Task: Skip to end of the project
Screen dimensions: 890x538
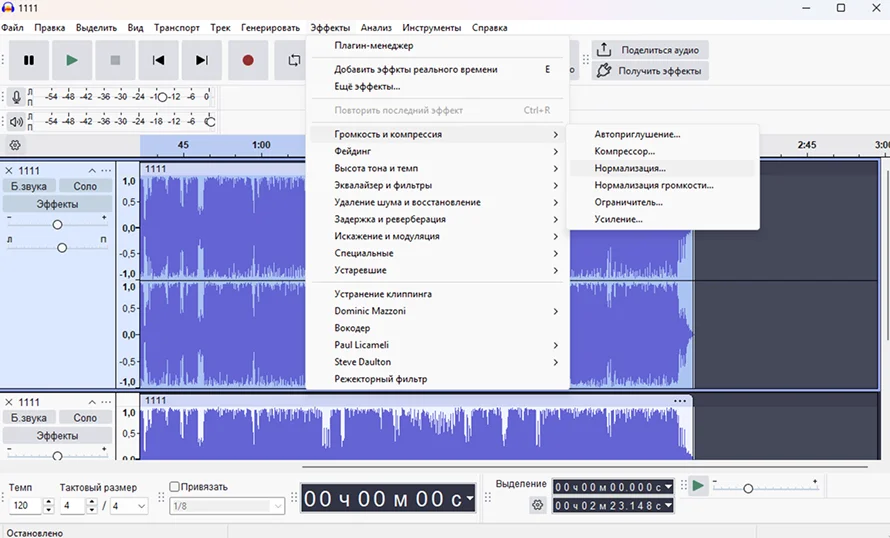Action: coord(202,60)
